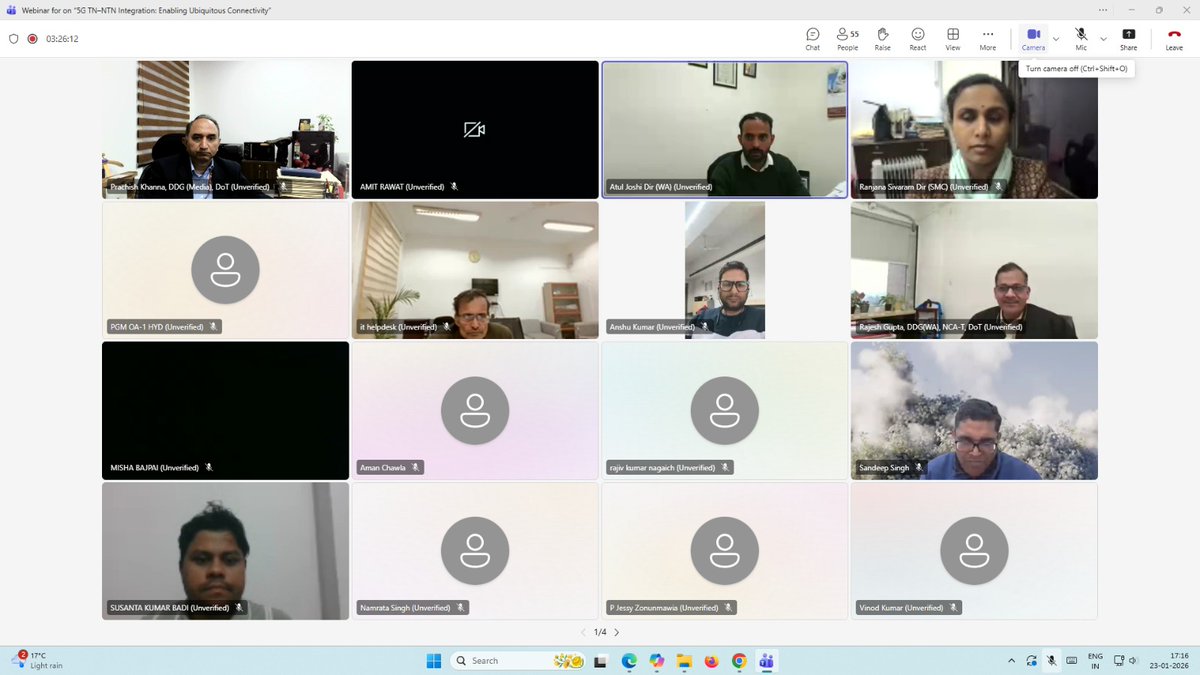Select Atul Joshi's video tile
This screenshot has width=1200, height=675.
point(724,130)
